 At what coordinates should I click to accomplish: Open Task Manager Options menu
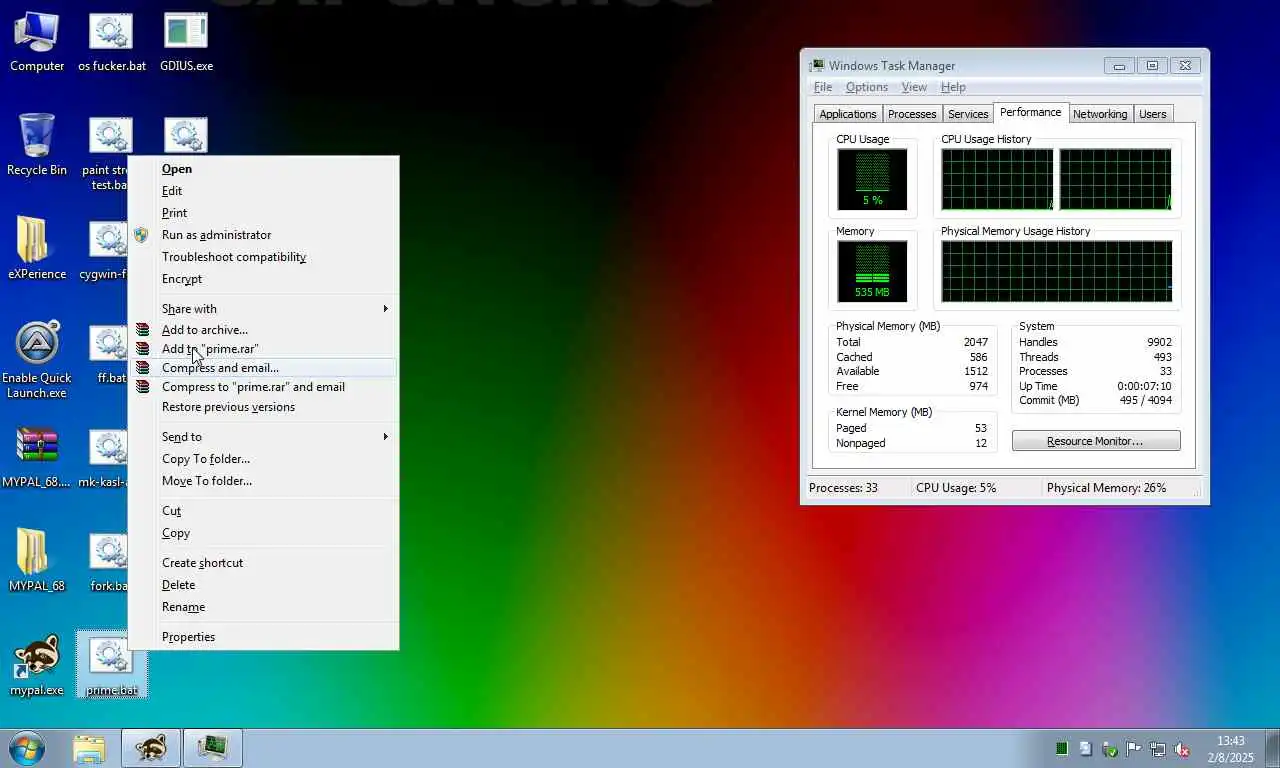point(867,88)
